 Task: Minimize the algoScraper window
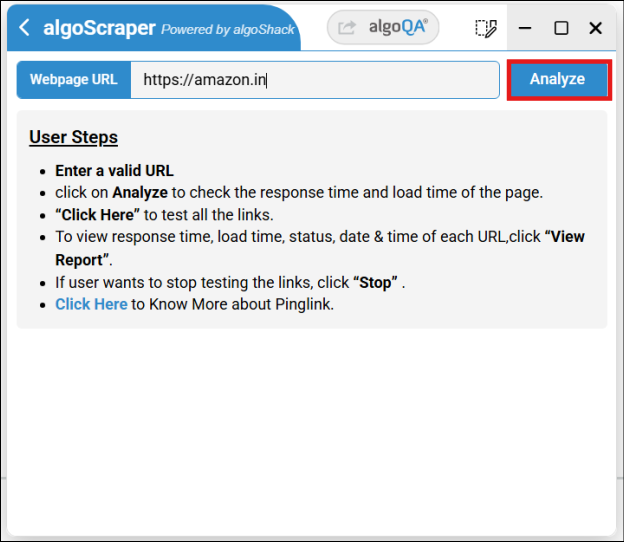pyautogui.click(x=525, y=28)
